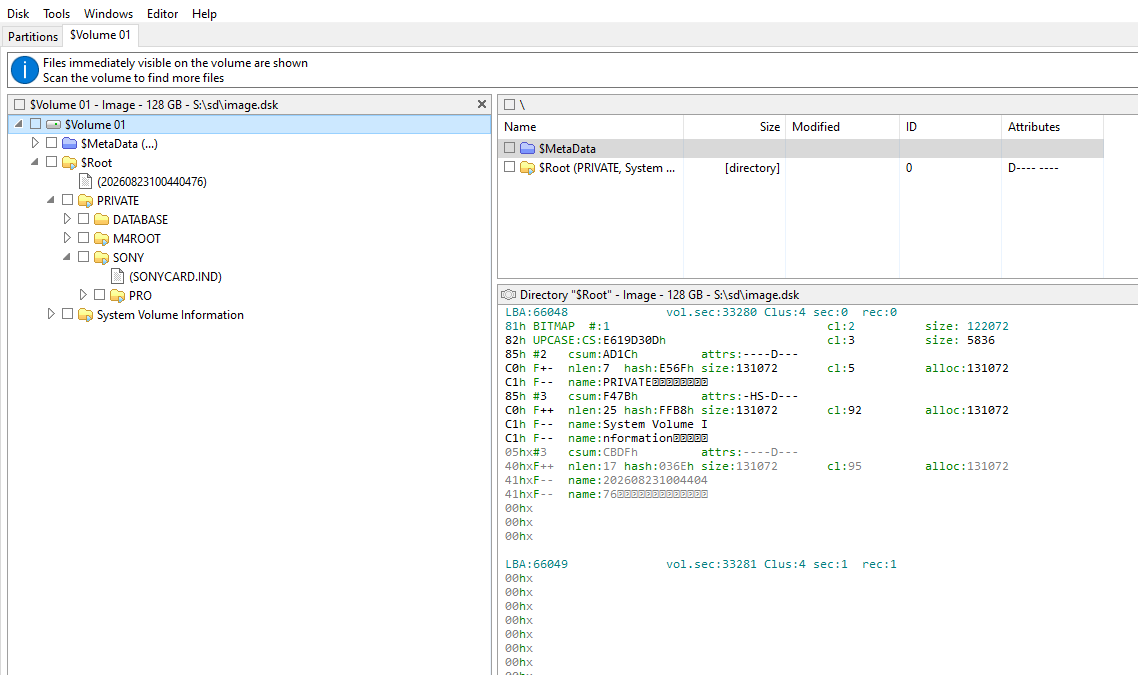The width and height of the screenshot is (1138, 675).
Task: Open the Disk menu
Action: (x=18, y=14)
